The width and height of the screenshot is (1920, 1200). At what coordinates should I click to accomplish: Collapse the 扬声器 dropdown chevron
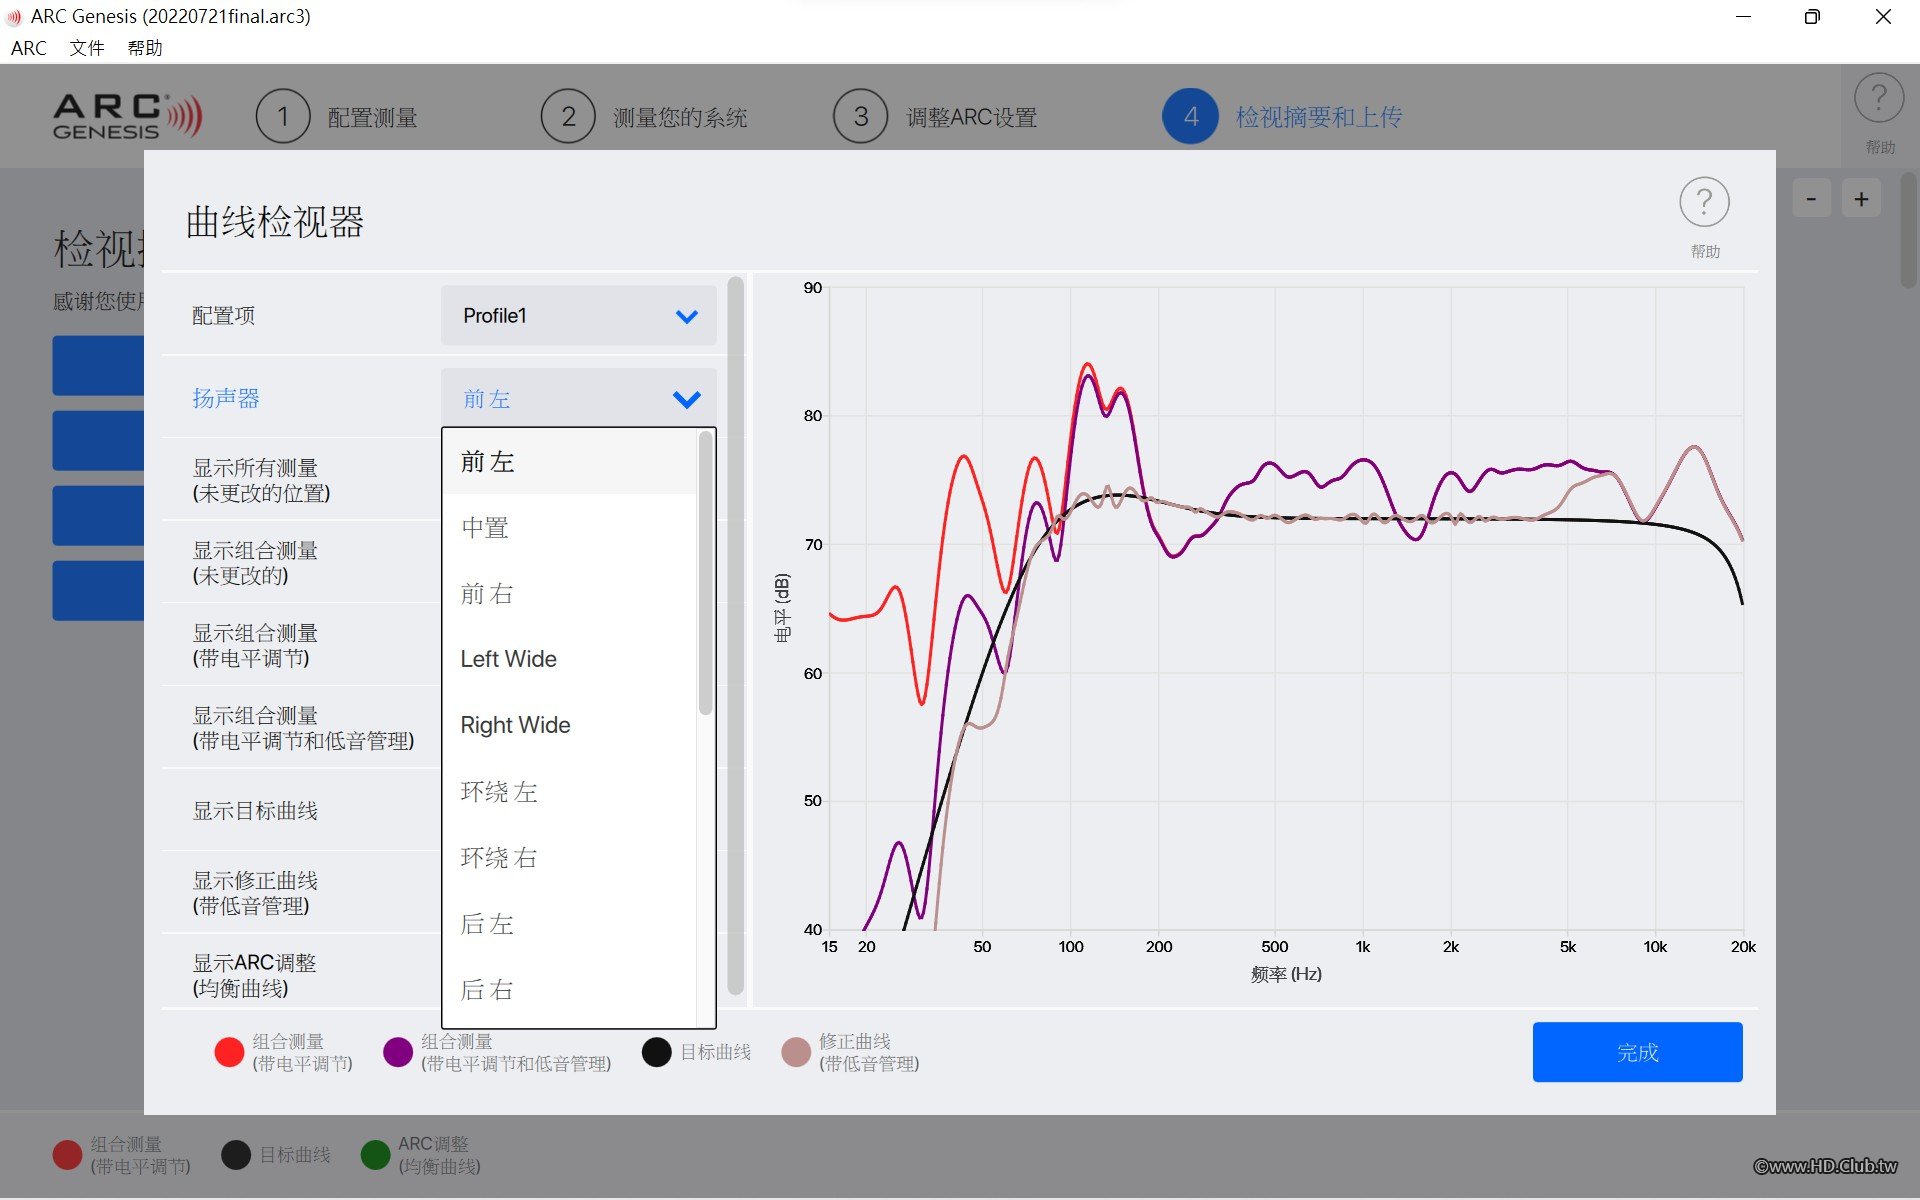tap(687, 400)
